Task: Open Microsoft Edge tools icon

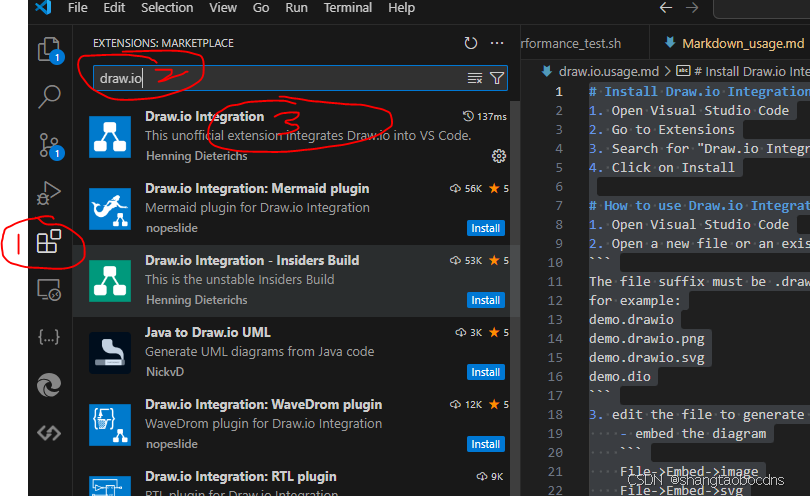Action: point(49,385)
